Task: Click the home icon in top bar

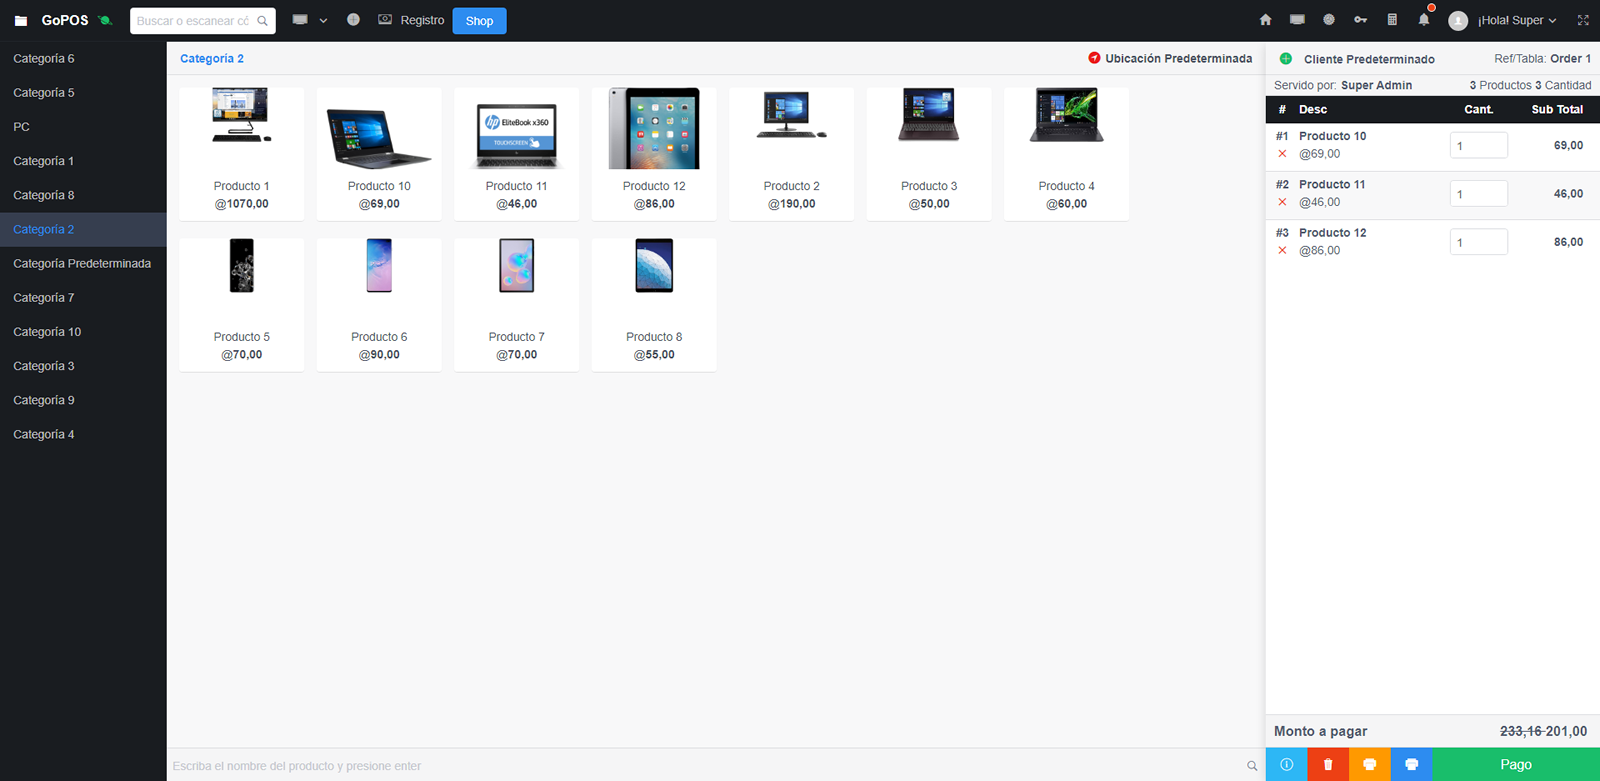Action: (x=1265, y=20)
